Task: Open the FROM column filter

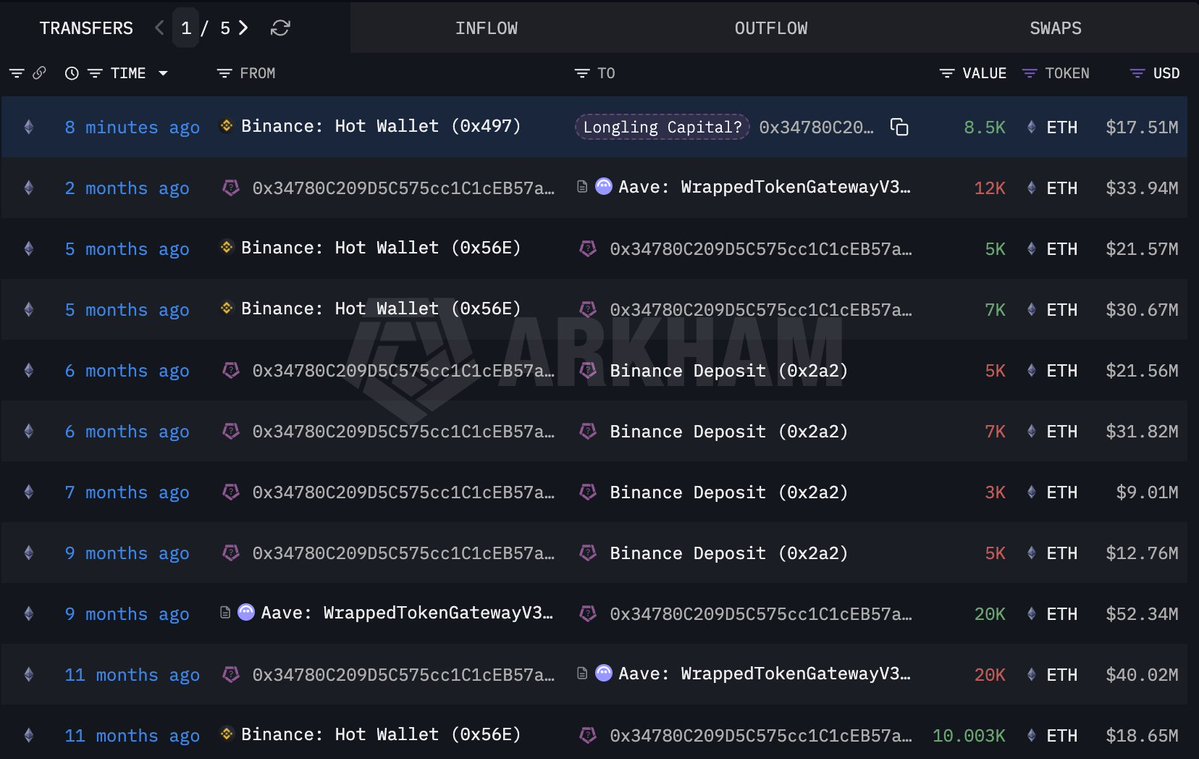Action: click(224, 73)
